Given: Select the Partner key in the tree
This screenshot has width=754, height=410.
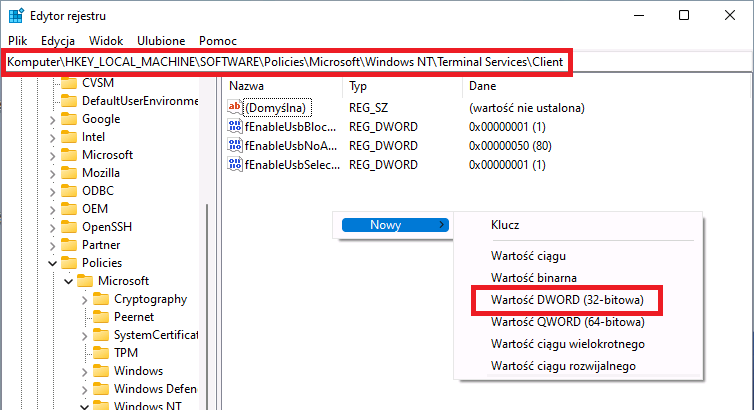Looking at the screenshot, I should click(101, 245).
